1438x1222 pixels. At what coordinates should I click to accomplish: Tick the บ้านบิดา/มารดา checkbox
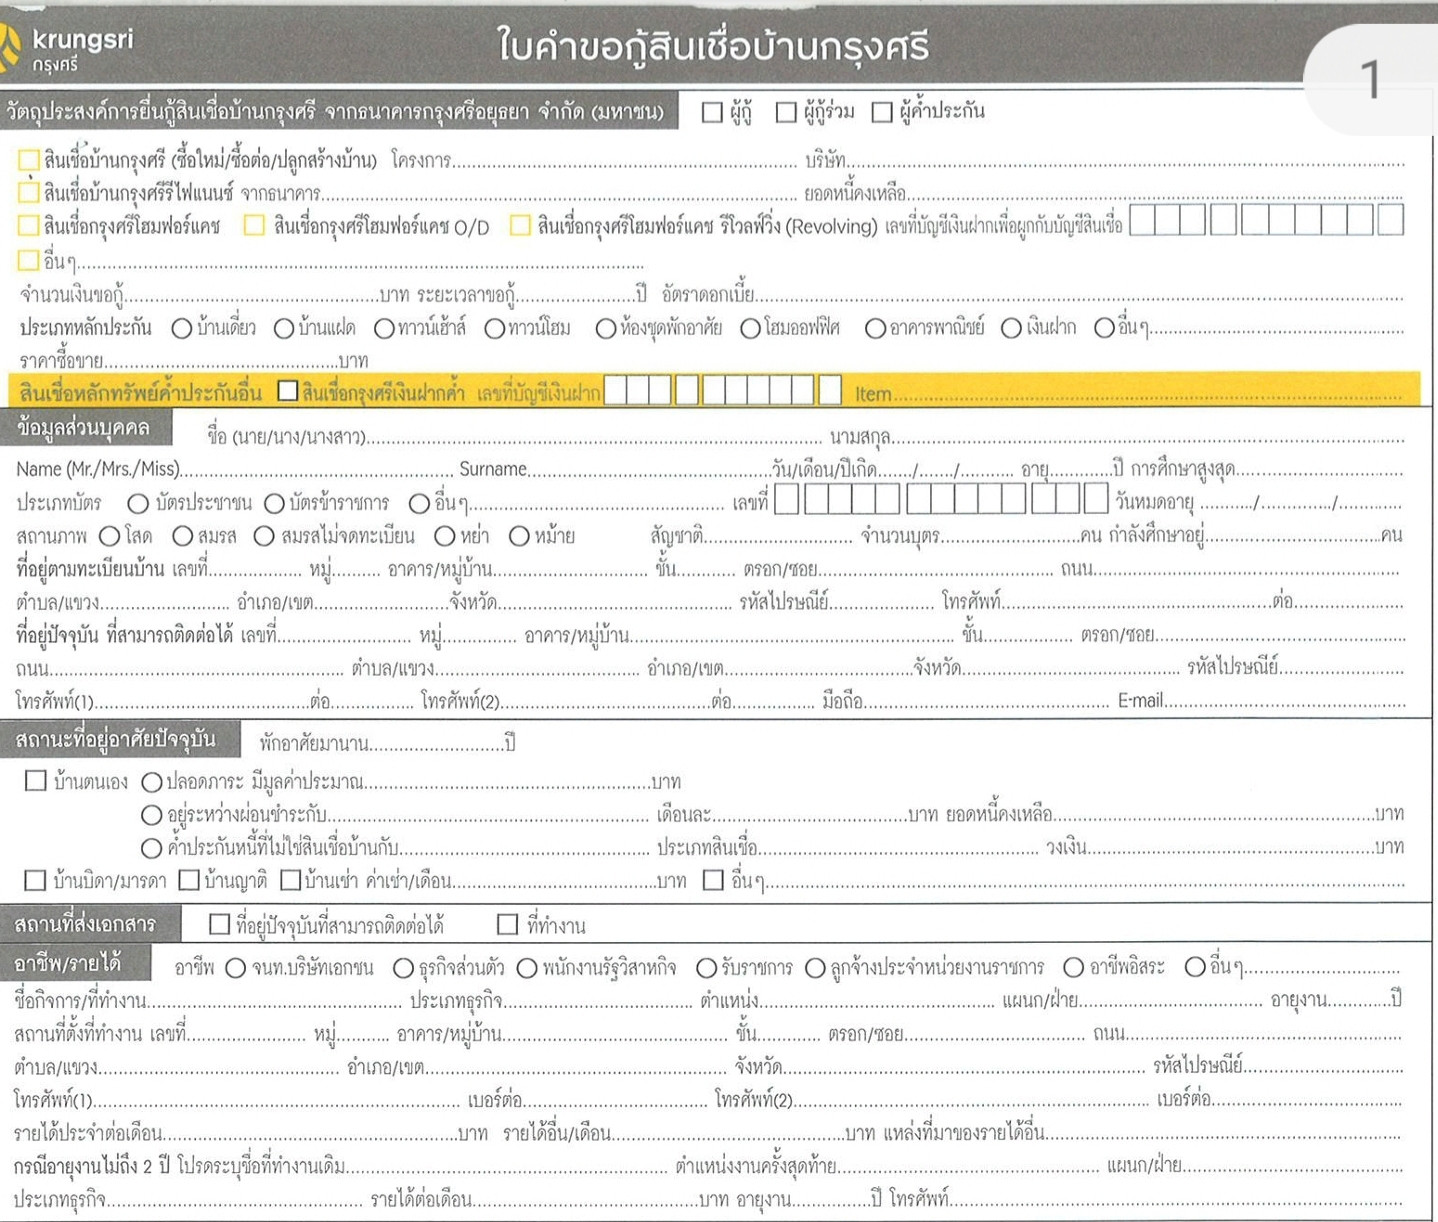(x=35, y=880)
